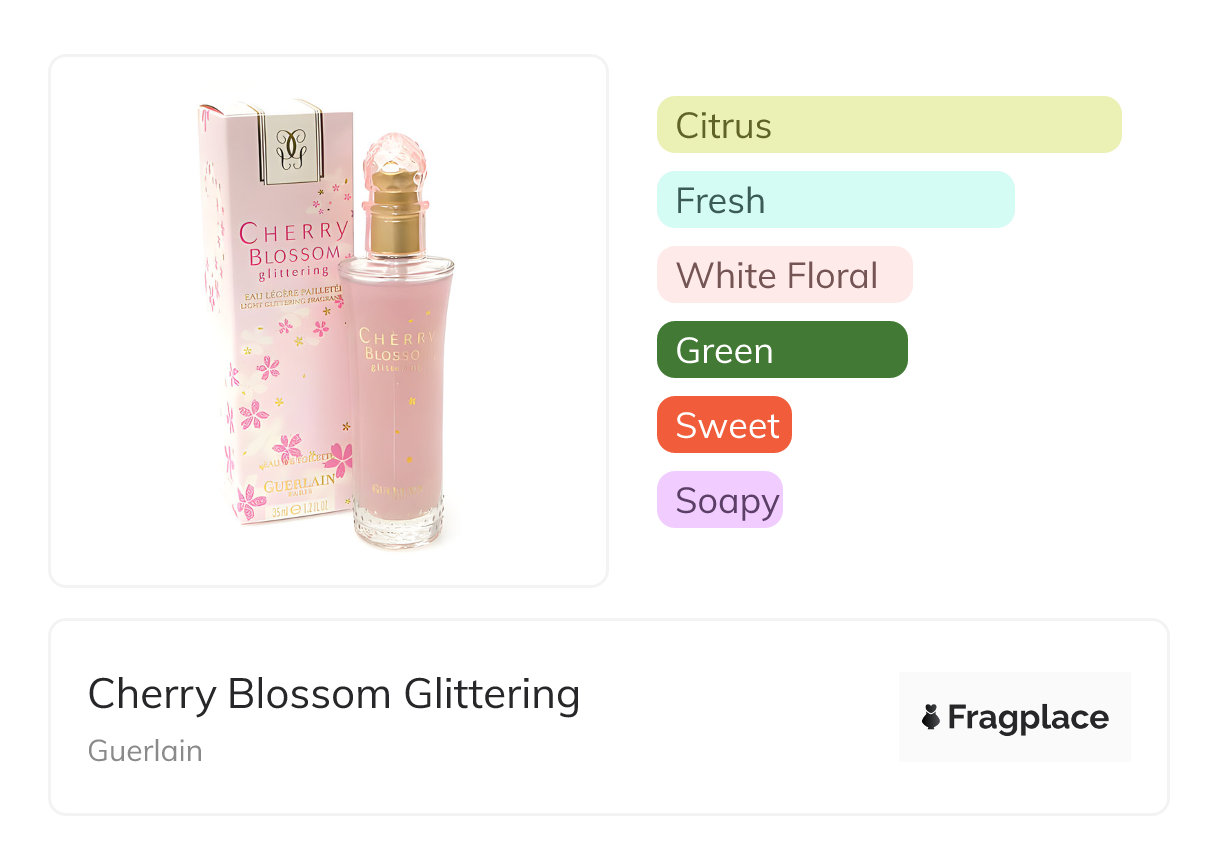Screen dimensions: 1218x864
Task: Click the White Floral accord bar
Action: tap(784, 275)
